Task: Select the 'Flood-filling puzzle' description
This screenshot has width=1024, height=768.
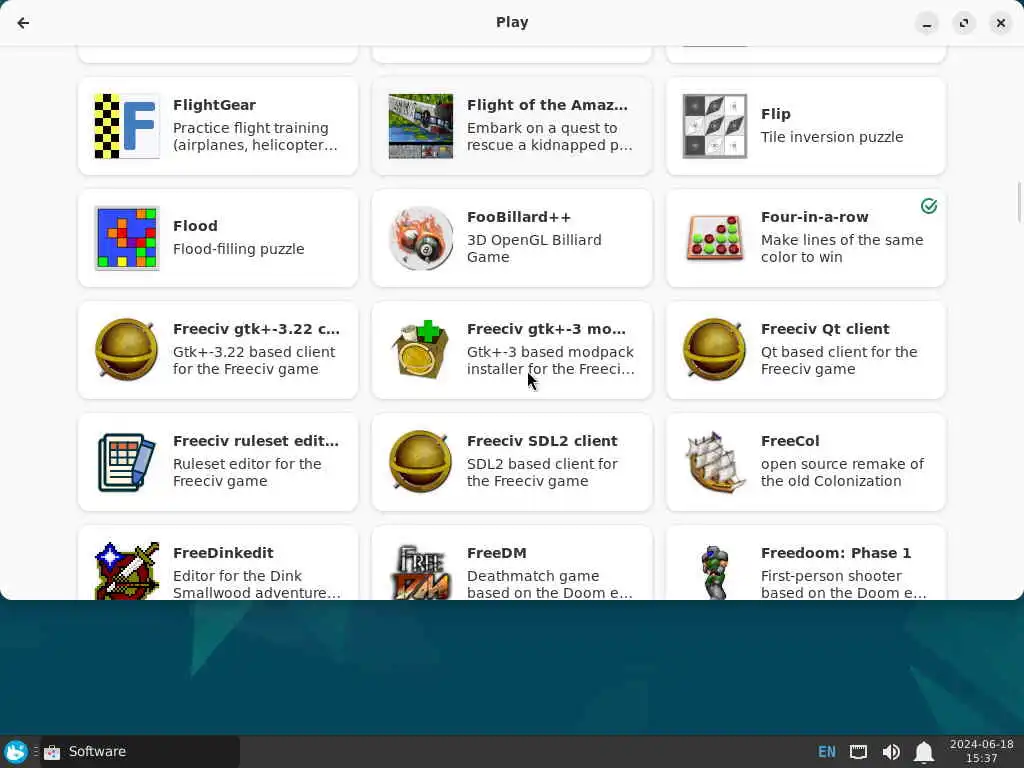Action: [x=238, y=249]
